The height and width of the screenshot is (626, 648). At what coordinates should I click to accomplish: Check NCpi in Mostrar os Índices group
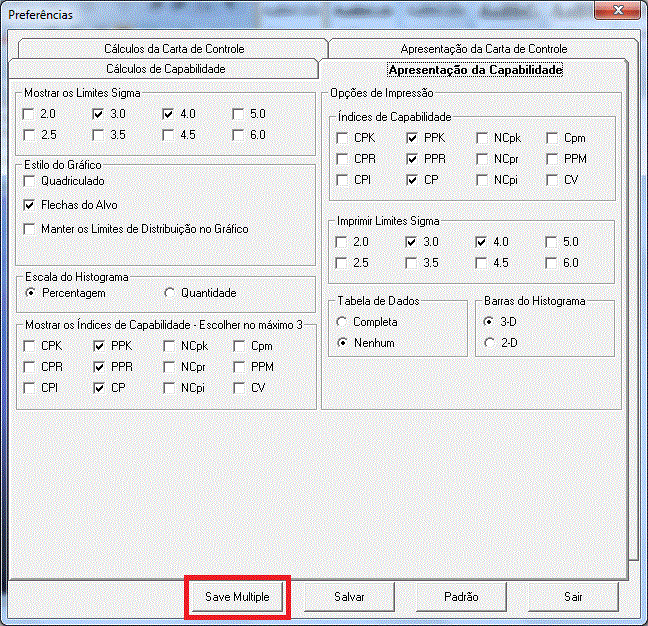[169, 388]
